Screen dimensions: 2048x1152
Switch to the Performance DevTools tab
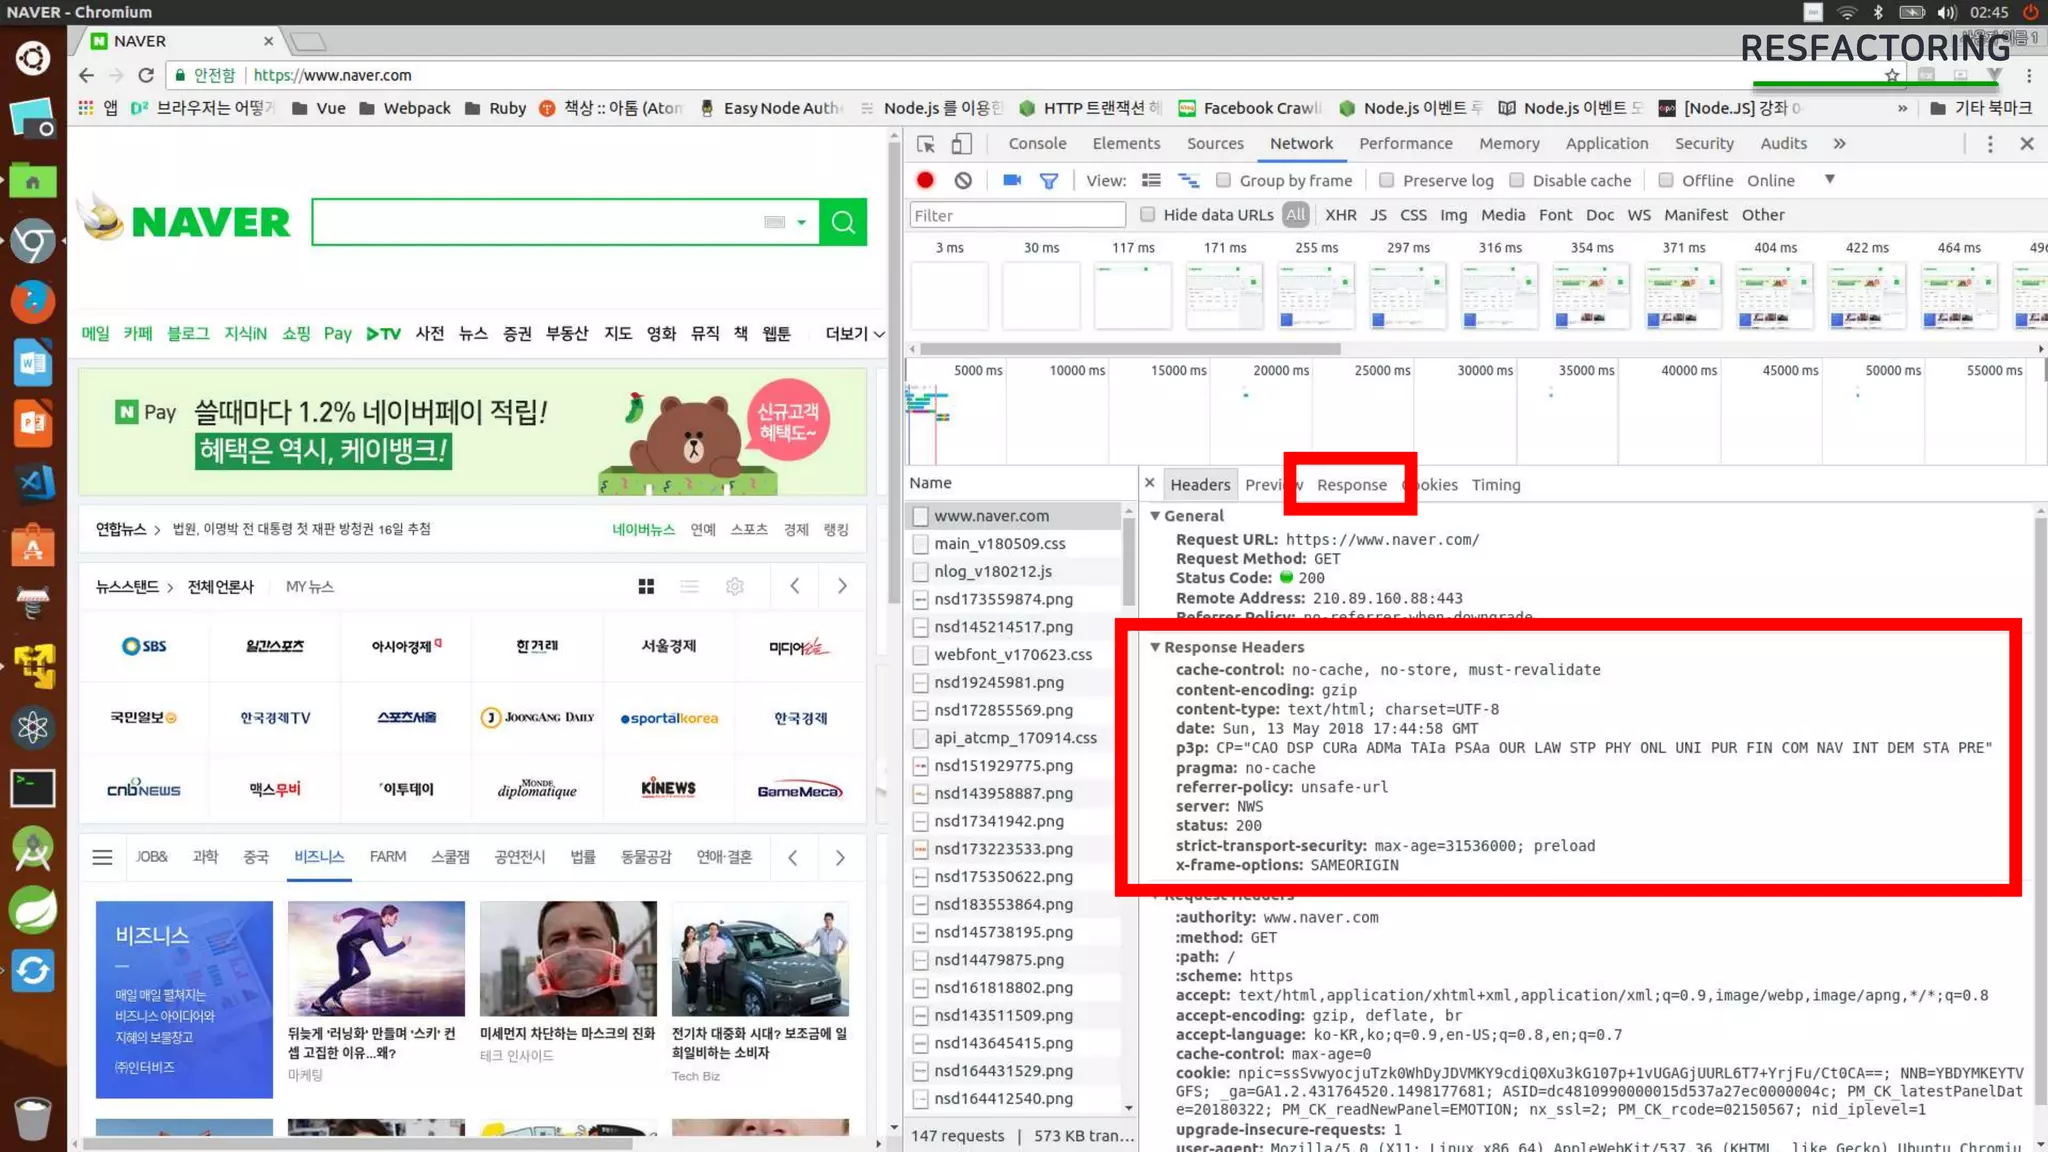pyautogui.click(x=1405, y=143)
